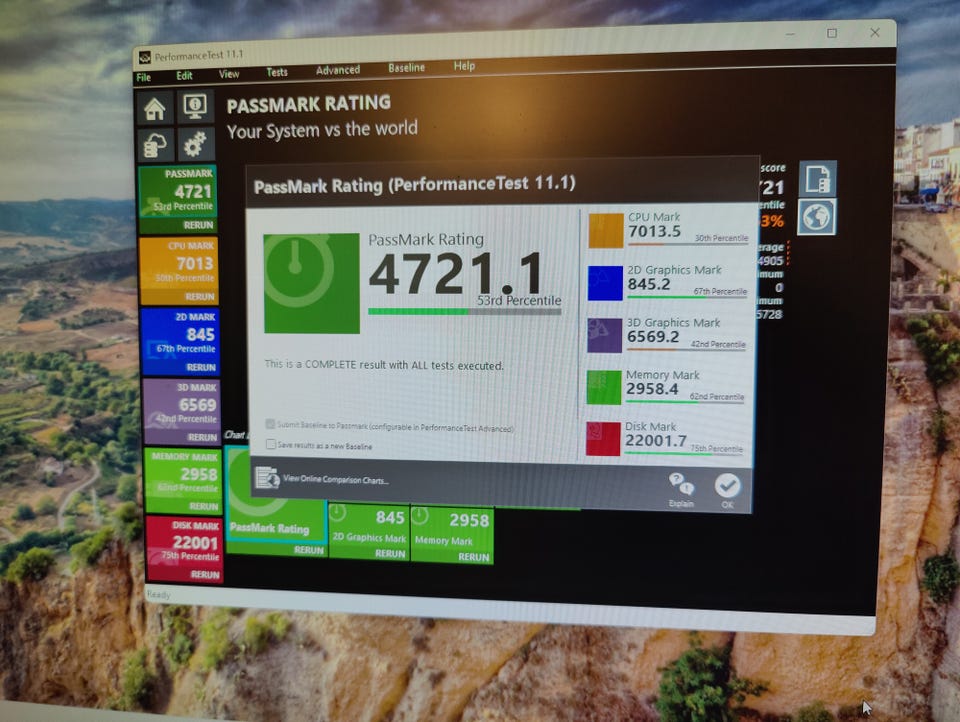The height and width of the screenshot is (722, 960).
Task: Click the purple 3D Graphics Mark icon
Action: (604, 336)
